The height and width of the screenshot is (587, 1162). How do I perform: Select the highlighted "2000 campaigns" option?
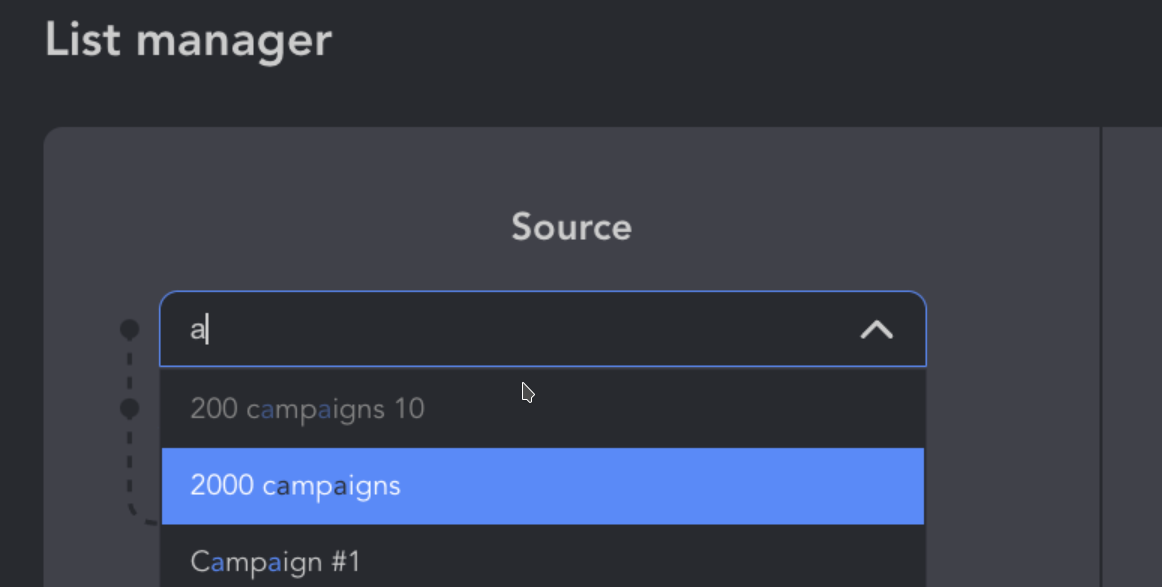tap(542, 486)
